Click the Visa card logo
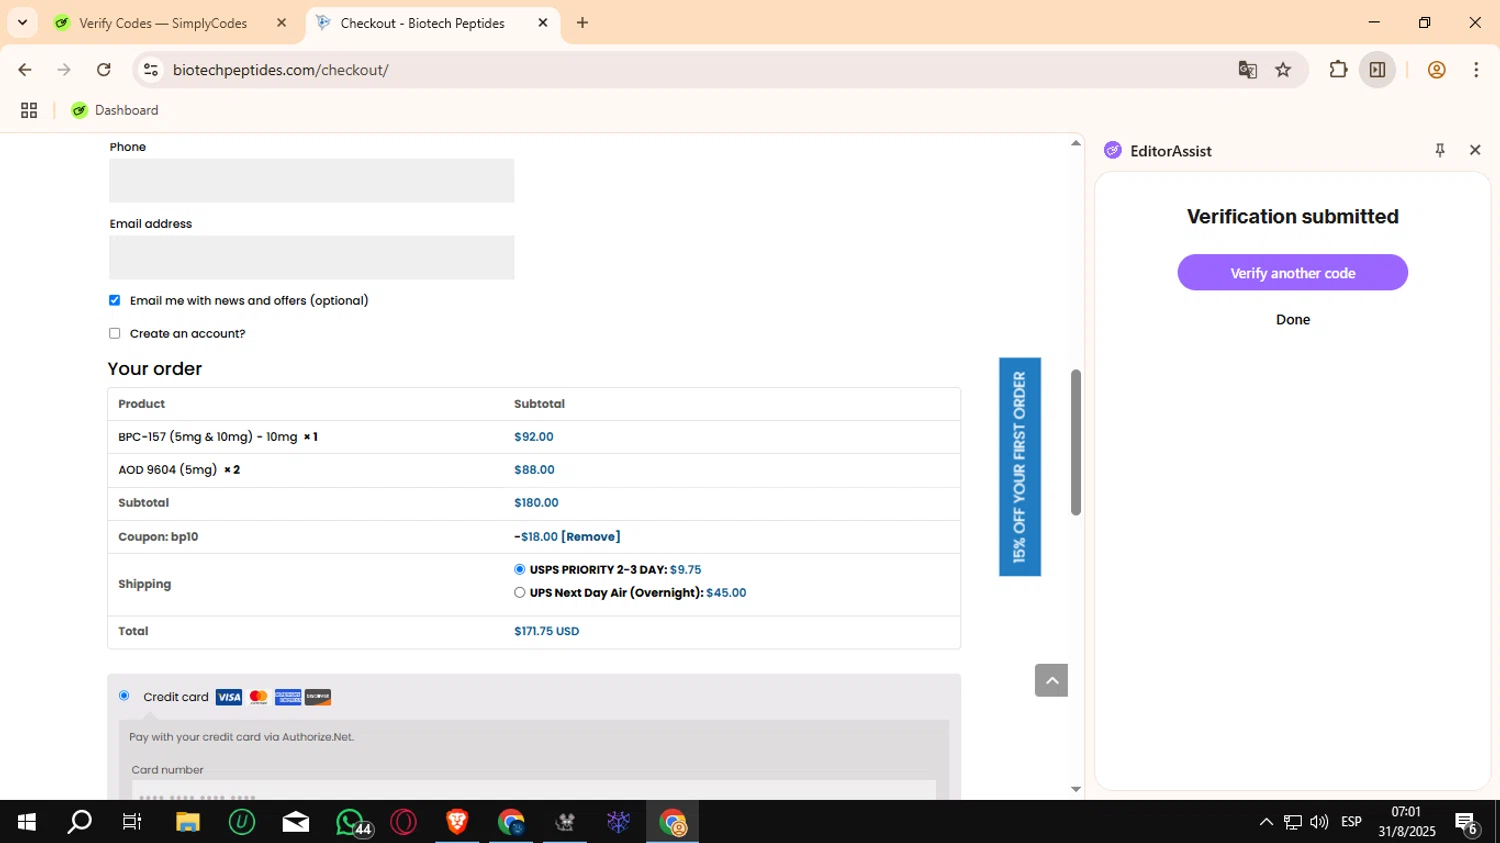This screenshot has width=1500, height=843. coord(229,697)
